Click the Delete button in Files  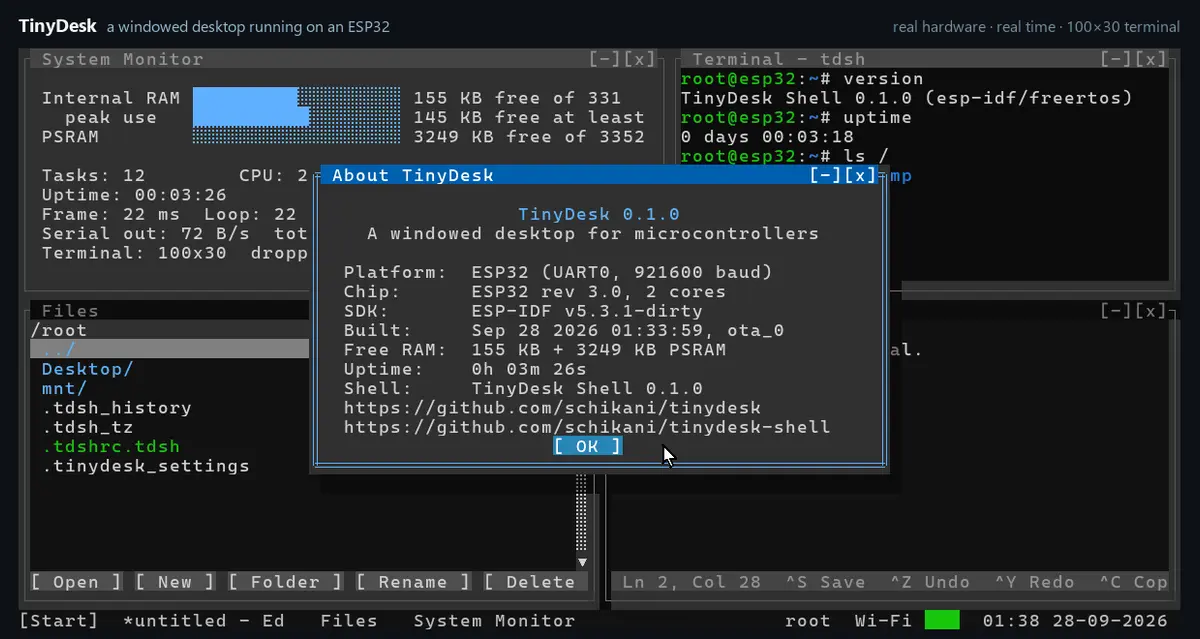[530, 582]
